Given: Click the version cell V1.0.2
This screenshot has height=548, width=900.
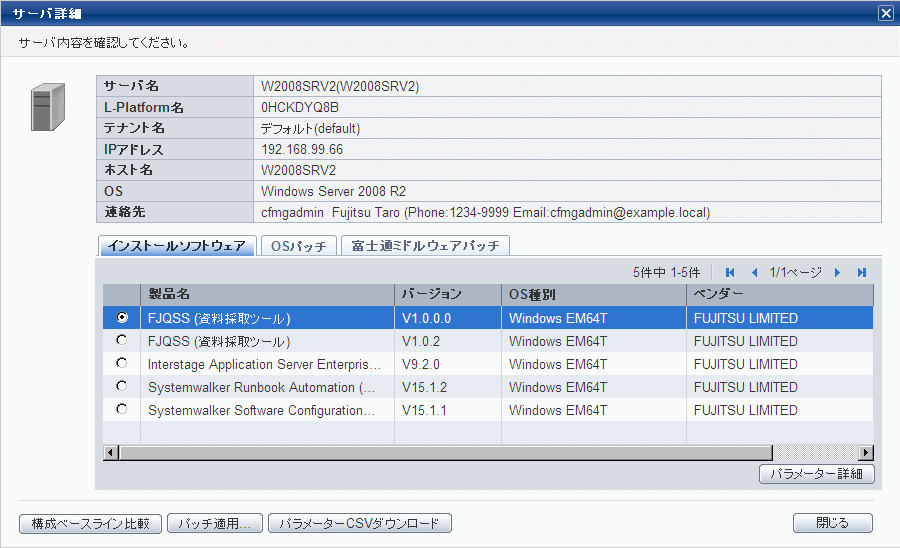Looking at the screenshot, I should tap(421, 341).
